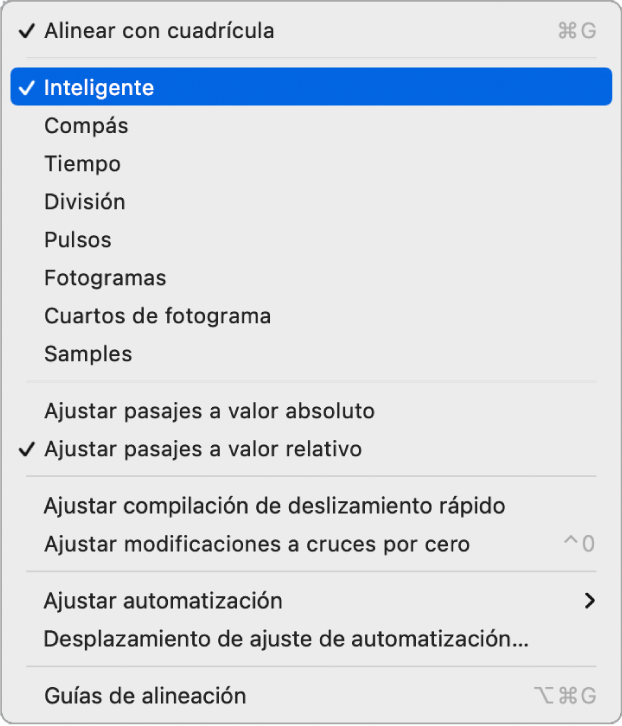This screenshot has height=726, width=622.
Task: Set snap value to Samples
Action: pos(88,354)
